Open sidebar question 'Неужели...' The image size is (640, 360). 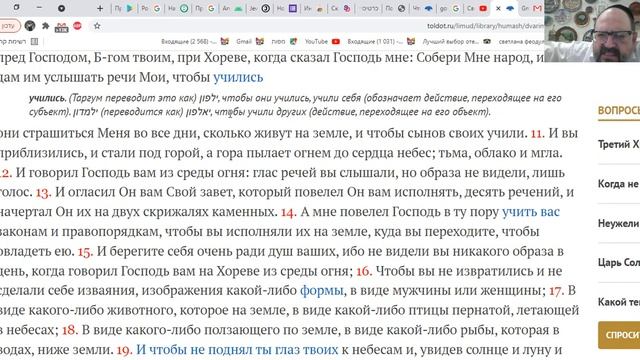point(619,223)
